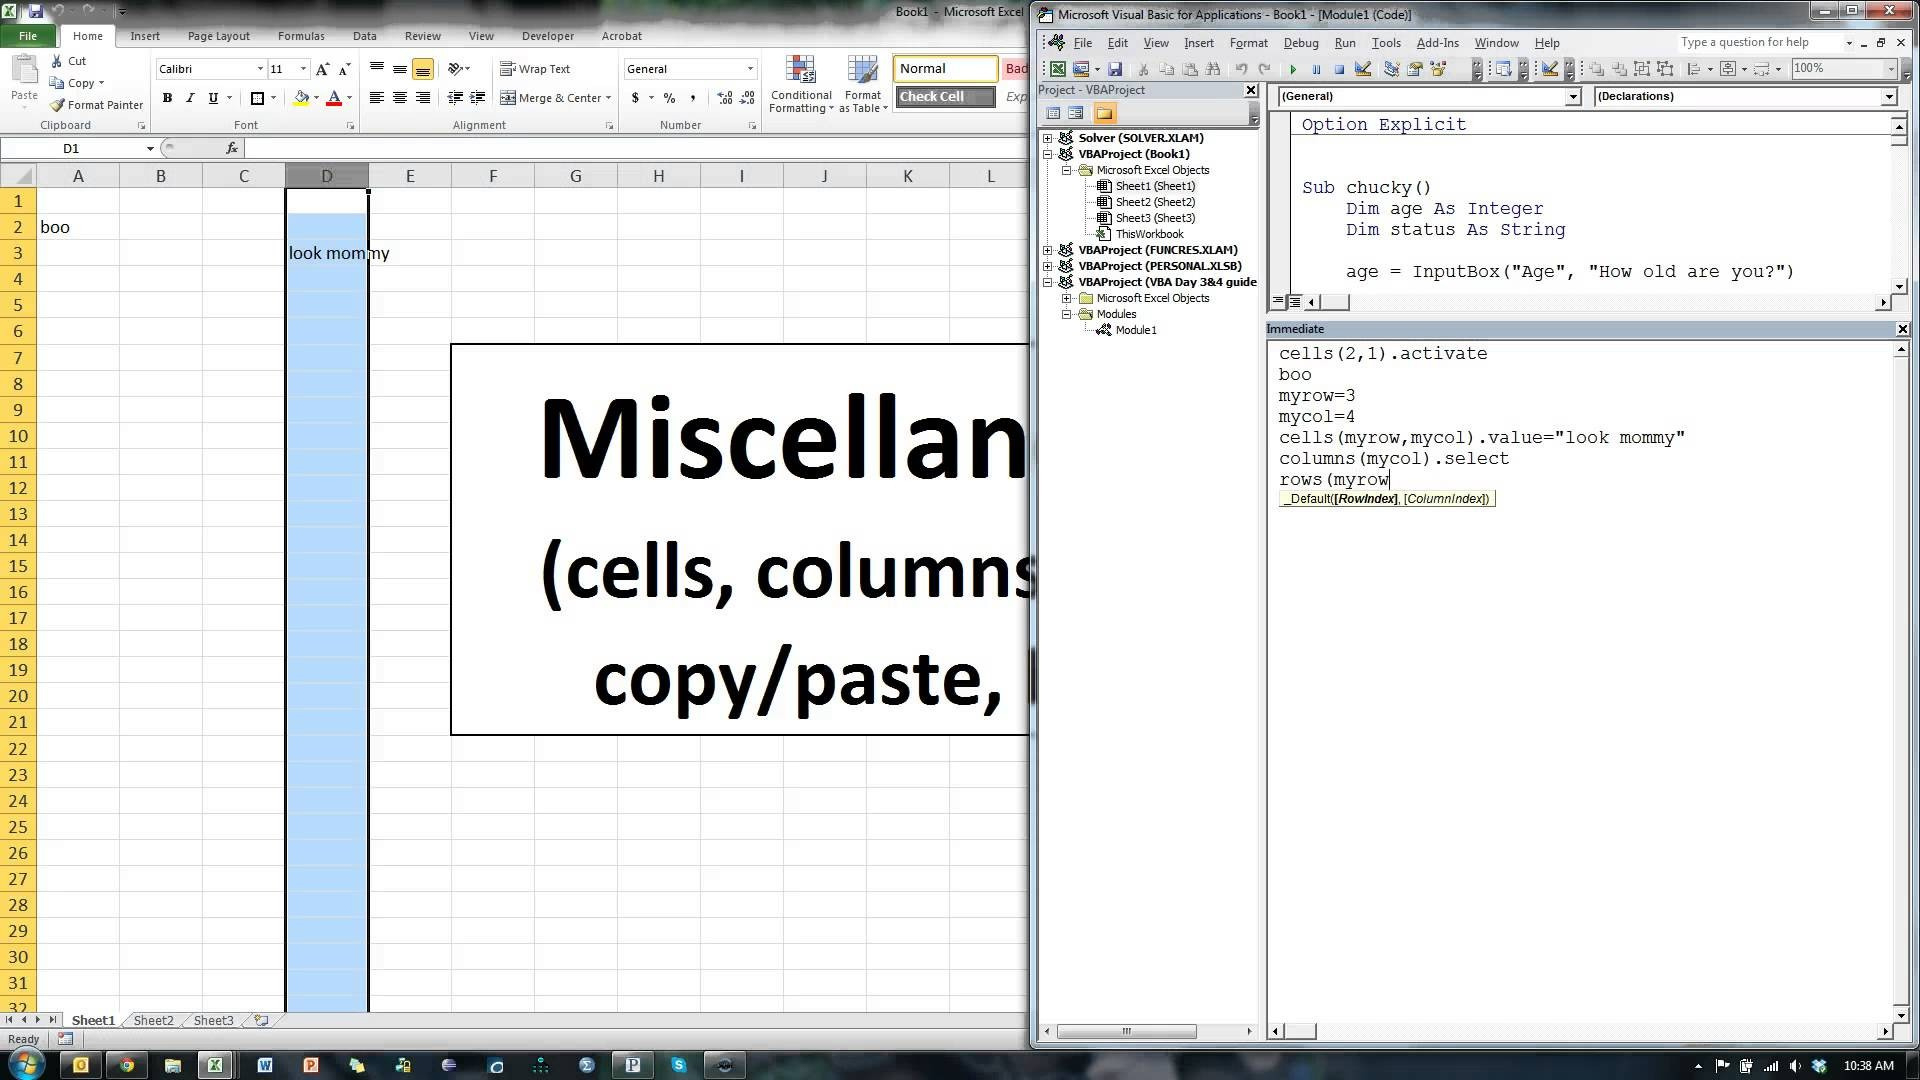Click the Format Painter button
The width and height of the screenshot is (1920, 1080).
97,105
